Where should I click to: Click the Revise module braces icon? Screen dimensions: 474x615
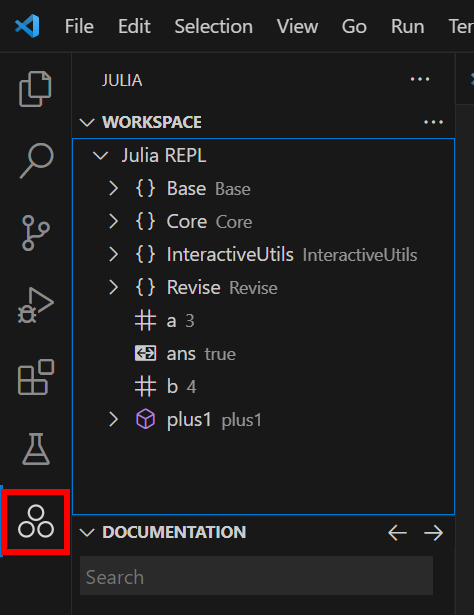pyautogui.click(x=145, y=287)
